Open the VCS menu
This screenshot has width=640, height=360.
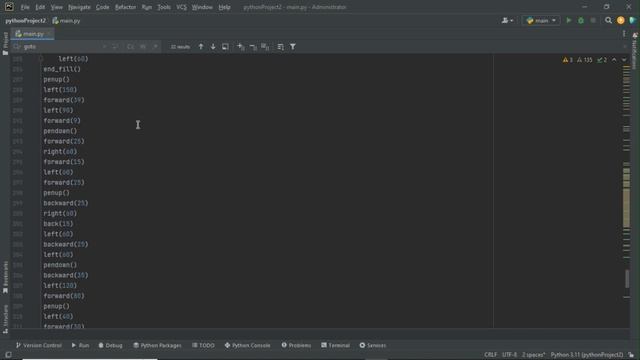coord(181,7)
